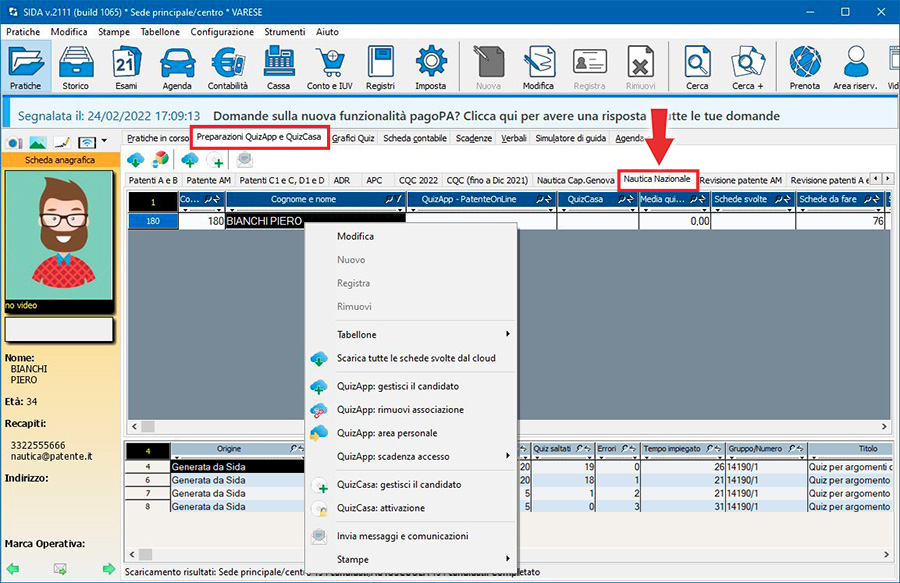This screenshot has height=583, width=900.
Task: Click the Scheda anagrafica header button
Action: click(60, 160)
